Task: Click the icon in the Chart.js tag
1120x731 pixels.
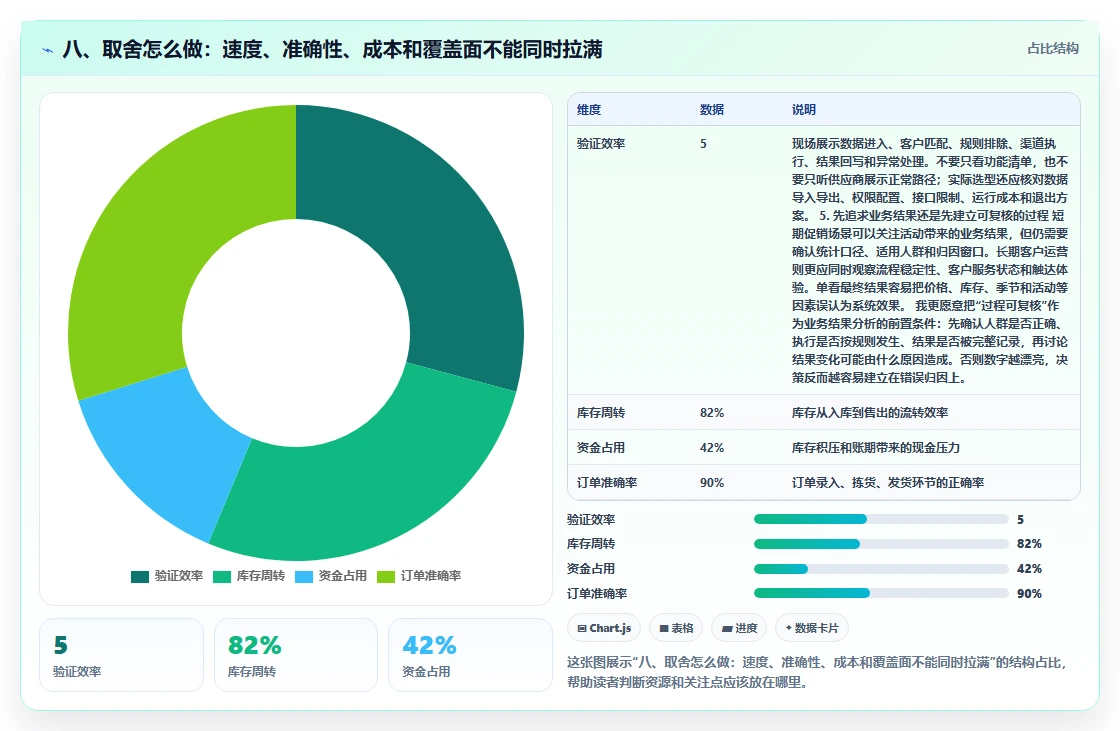Action: pos(581,629)
